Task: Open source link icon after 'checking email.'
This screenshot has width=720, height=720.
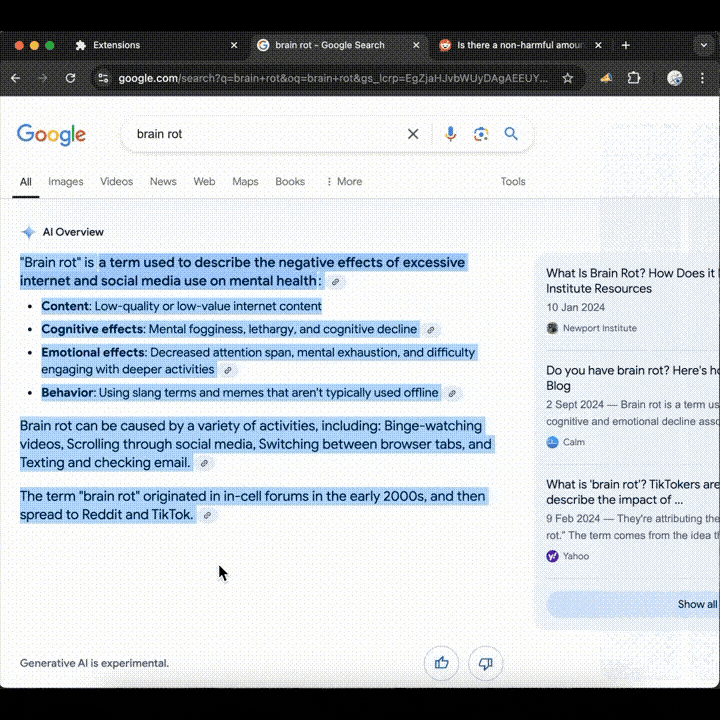Action: coord(204,463)
